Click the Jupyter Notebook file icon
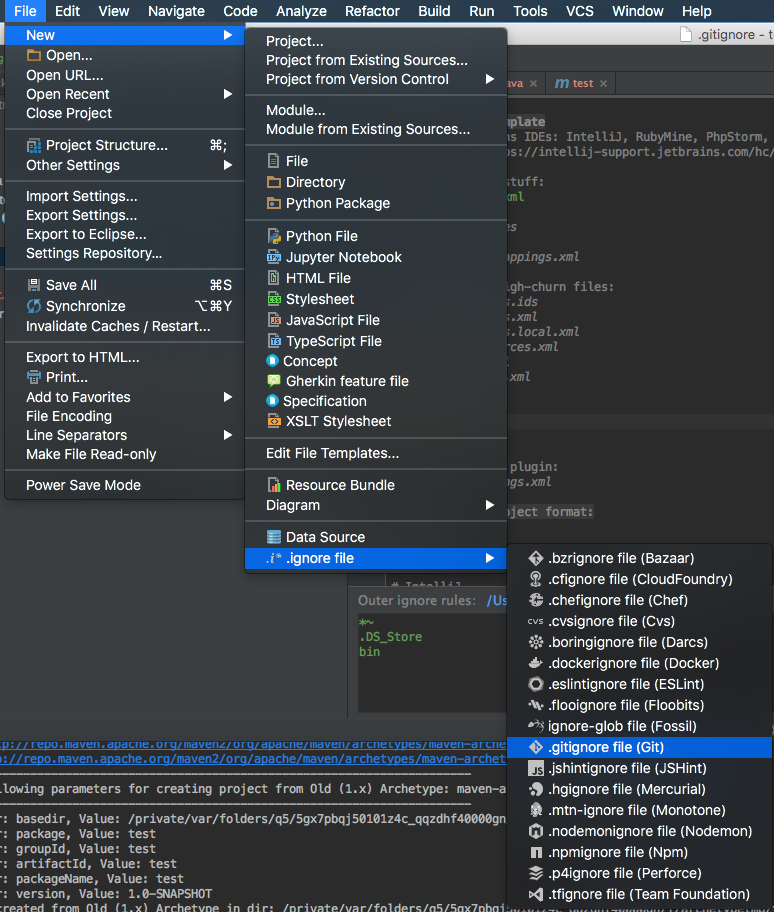Image resolution: width=774 pixels, height=912 pixels. pos(274,257)
